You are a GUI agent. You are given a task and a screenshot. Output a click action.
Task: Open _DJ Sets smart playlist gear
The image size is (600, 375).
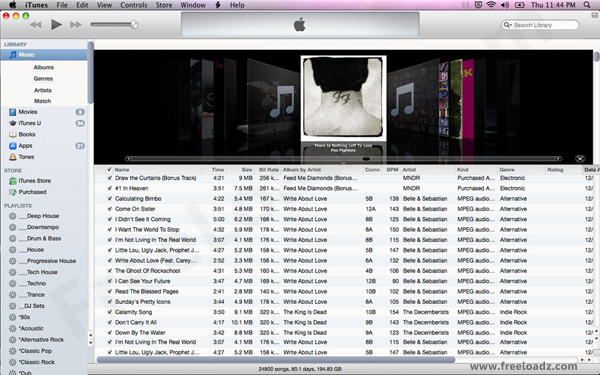point(13,306)
